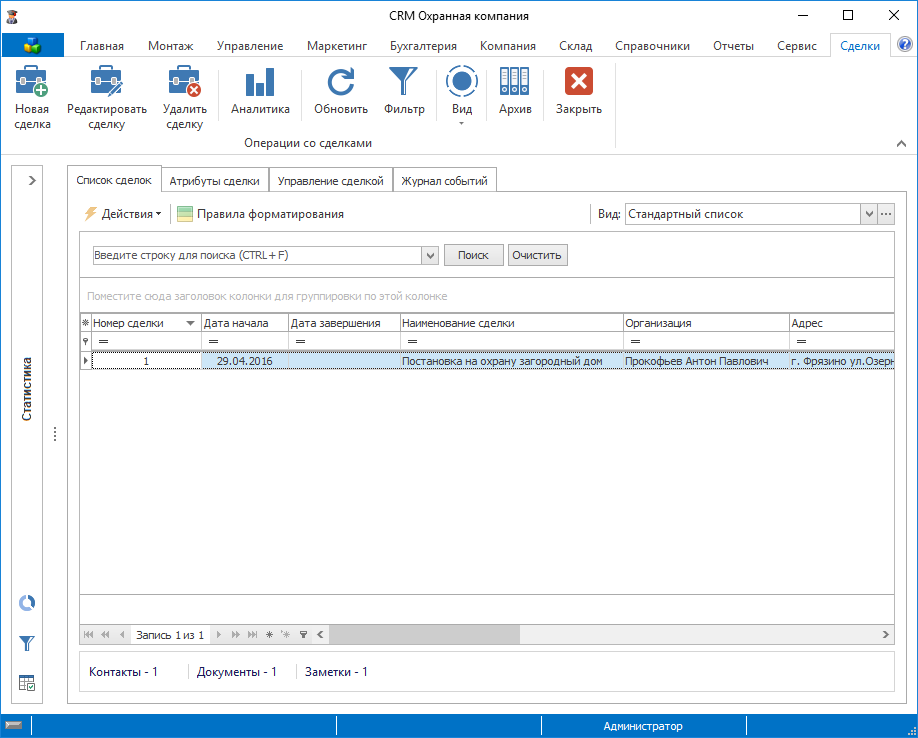Expand the Статистика side panel arrow
Viewport: 918px width, 738px height.
[x=32, y=180]
